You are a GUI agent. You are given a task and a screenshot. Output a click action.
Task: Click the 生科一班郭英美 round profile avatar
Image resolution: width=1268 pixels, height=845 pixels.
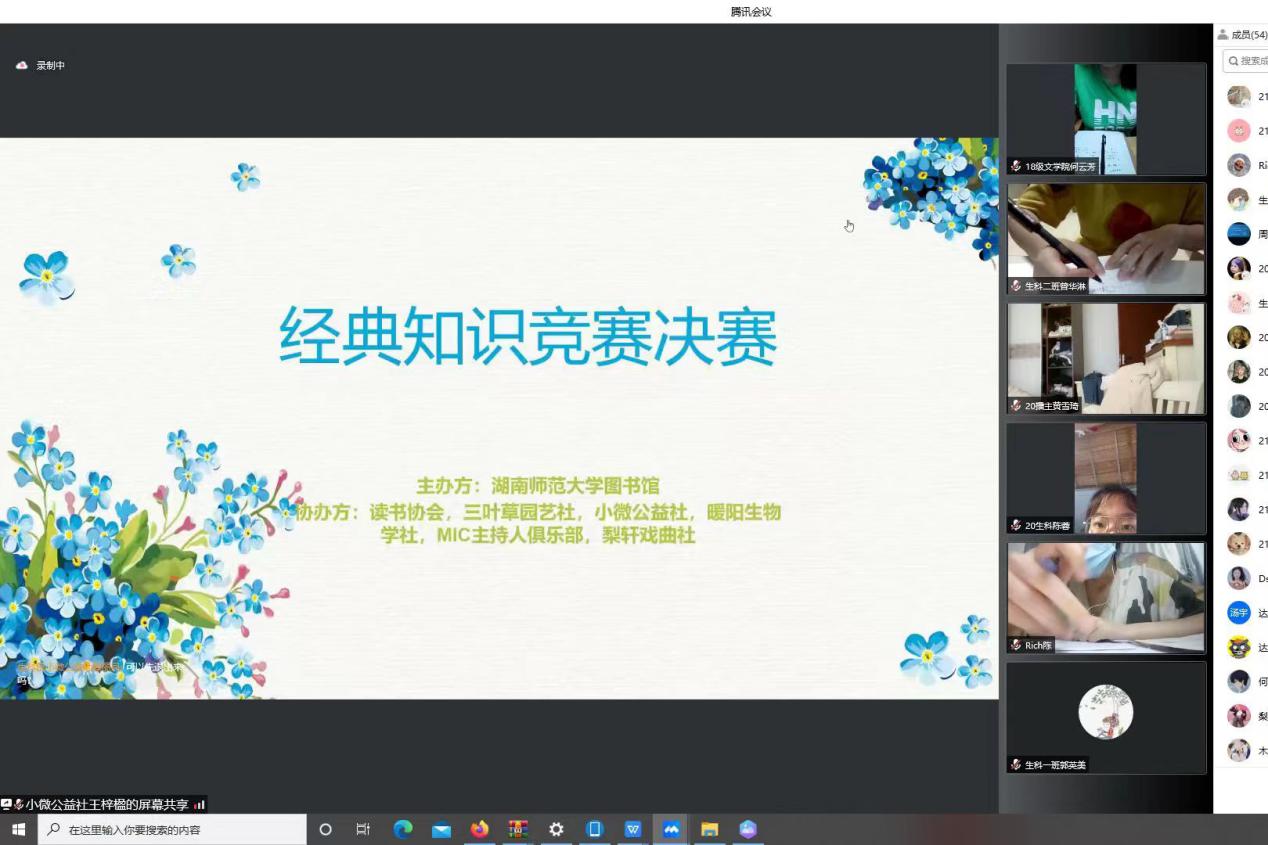point(1105,711)
